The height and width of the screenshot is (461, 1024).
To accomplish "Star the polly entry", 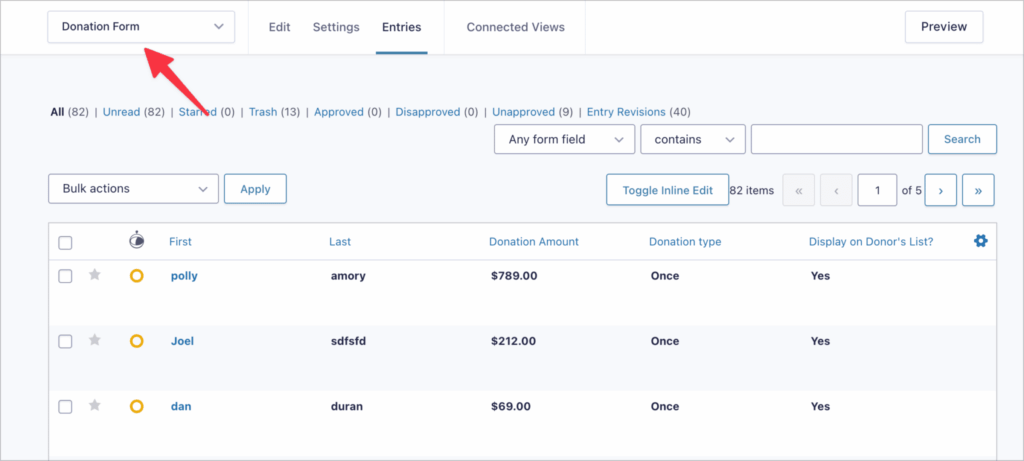I will 95,276.
